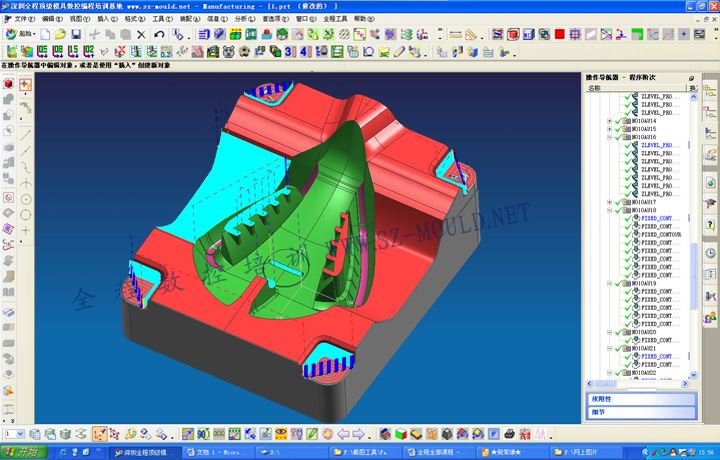Click the eye visibility icon bottom toolbar
720x460 pixels.
click(x=281, y=433)
